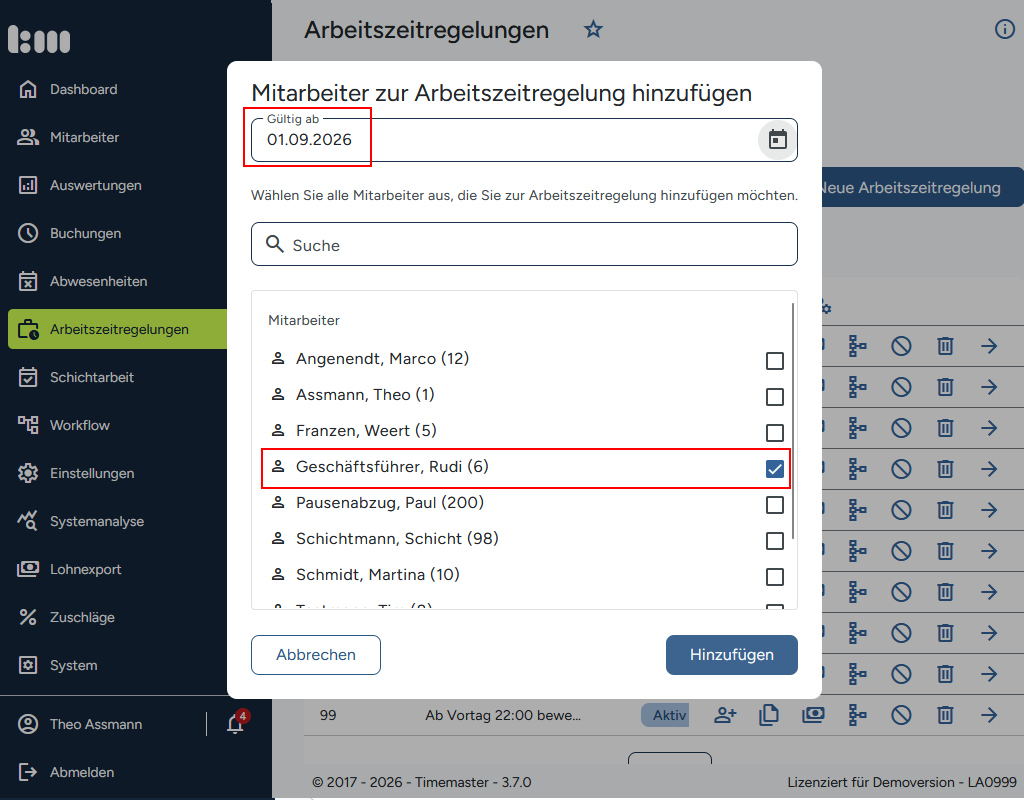Tick the checkbox for Schmidt, Martina (10)
The width and height of the screenshot is (1024, 800).
(775, 577)
